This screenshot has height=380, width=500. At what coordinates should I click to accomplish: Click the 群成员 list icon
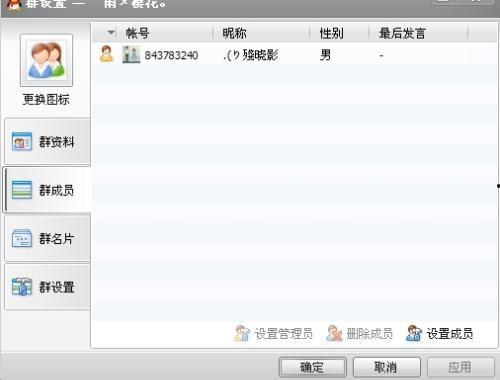pos(22,190)
